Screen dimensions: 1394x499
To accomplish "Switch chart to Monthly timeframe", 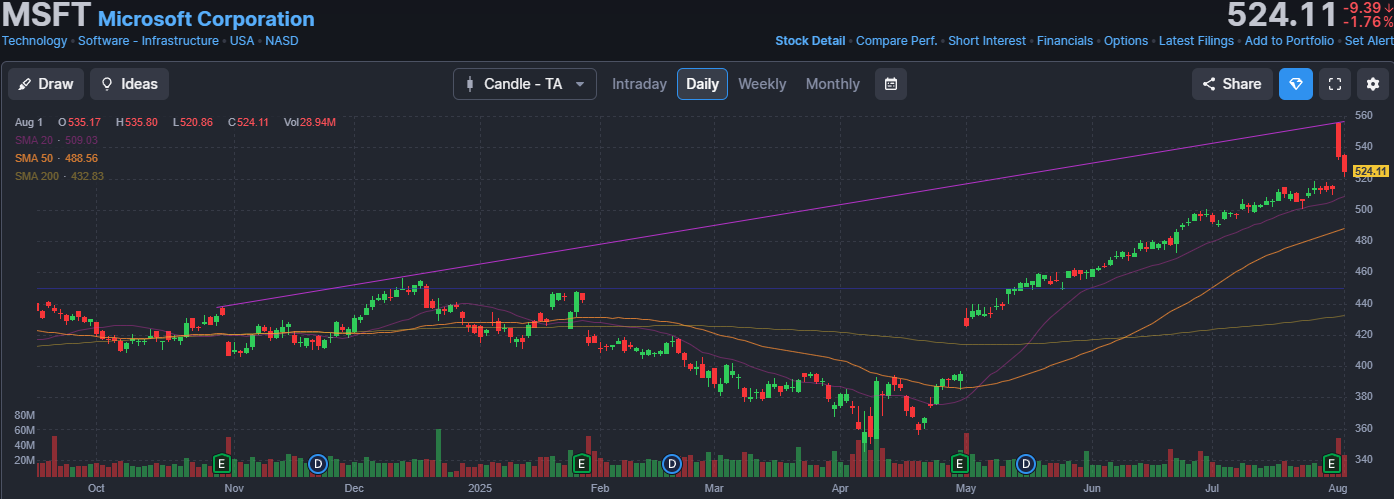I will tap(832, 84).
